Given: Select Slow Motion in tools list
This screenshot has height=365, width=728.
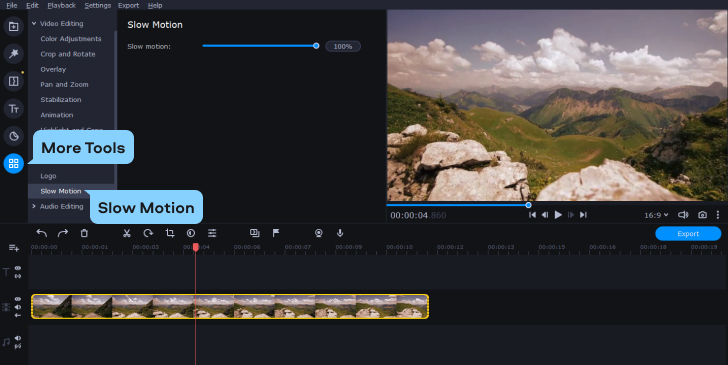Looking at the screenshot, I should coord(61,191).
